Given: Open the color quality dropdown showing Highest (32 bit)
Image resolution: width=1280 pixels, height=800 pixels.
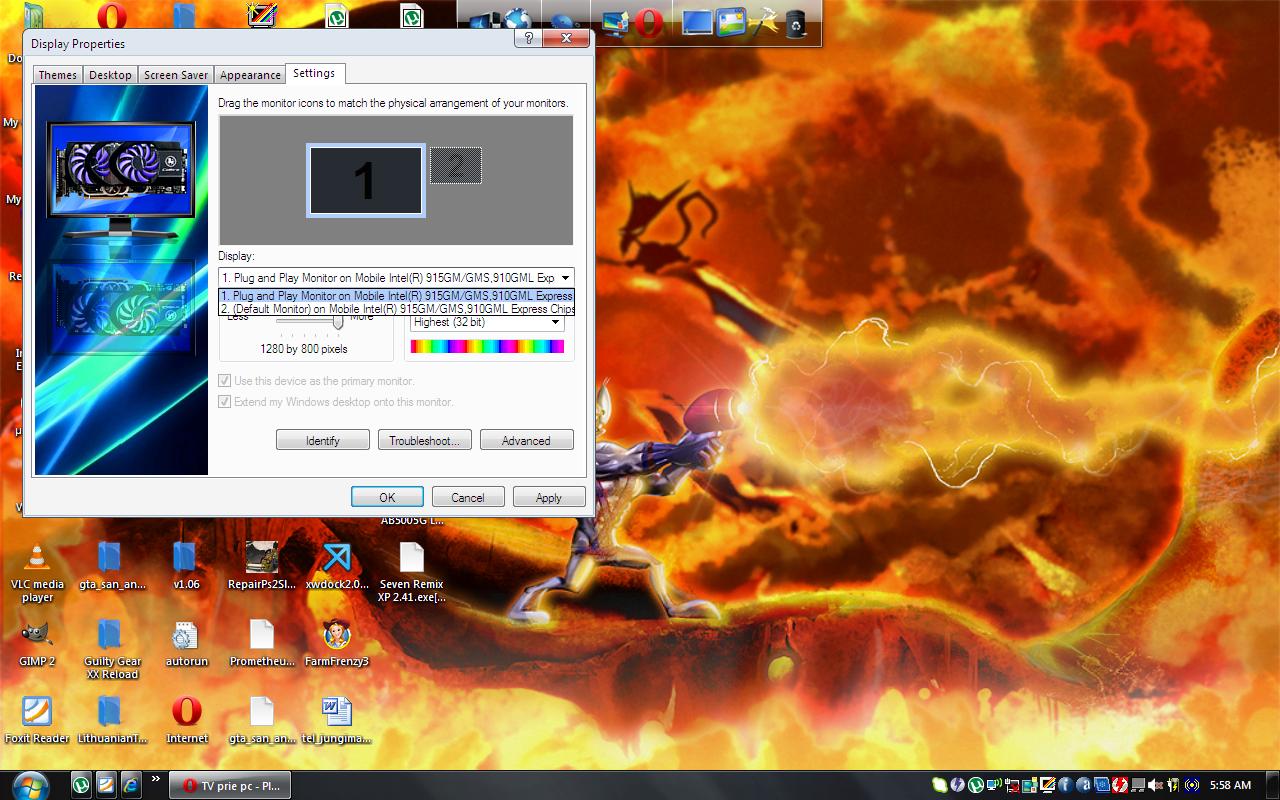Looking at the screenshot, I should click(487, 322).
